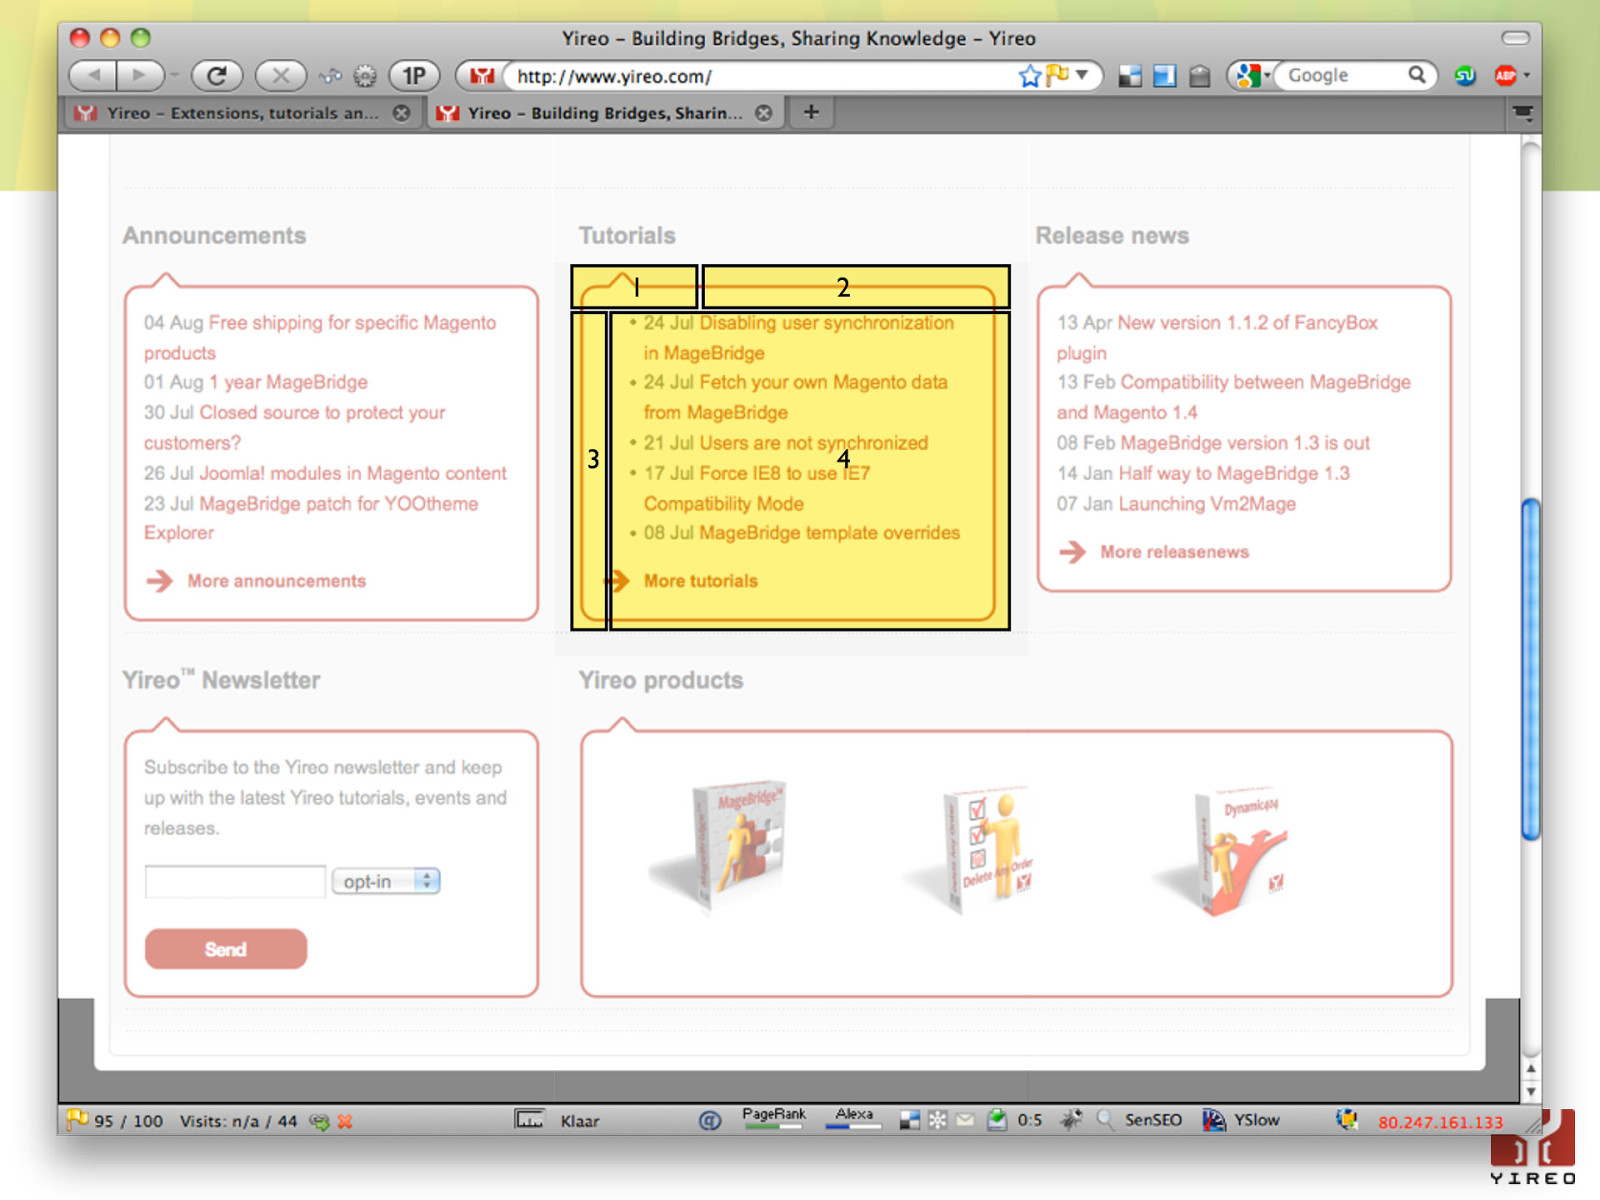The image size is (1600, 1200).
Task: Click the scrollbar down arrow
Action: pos(1530,1093)
